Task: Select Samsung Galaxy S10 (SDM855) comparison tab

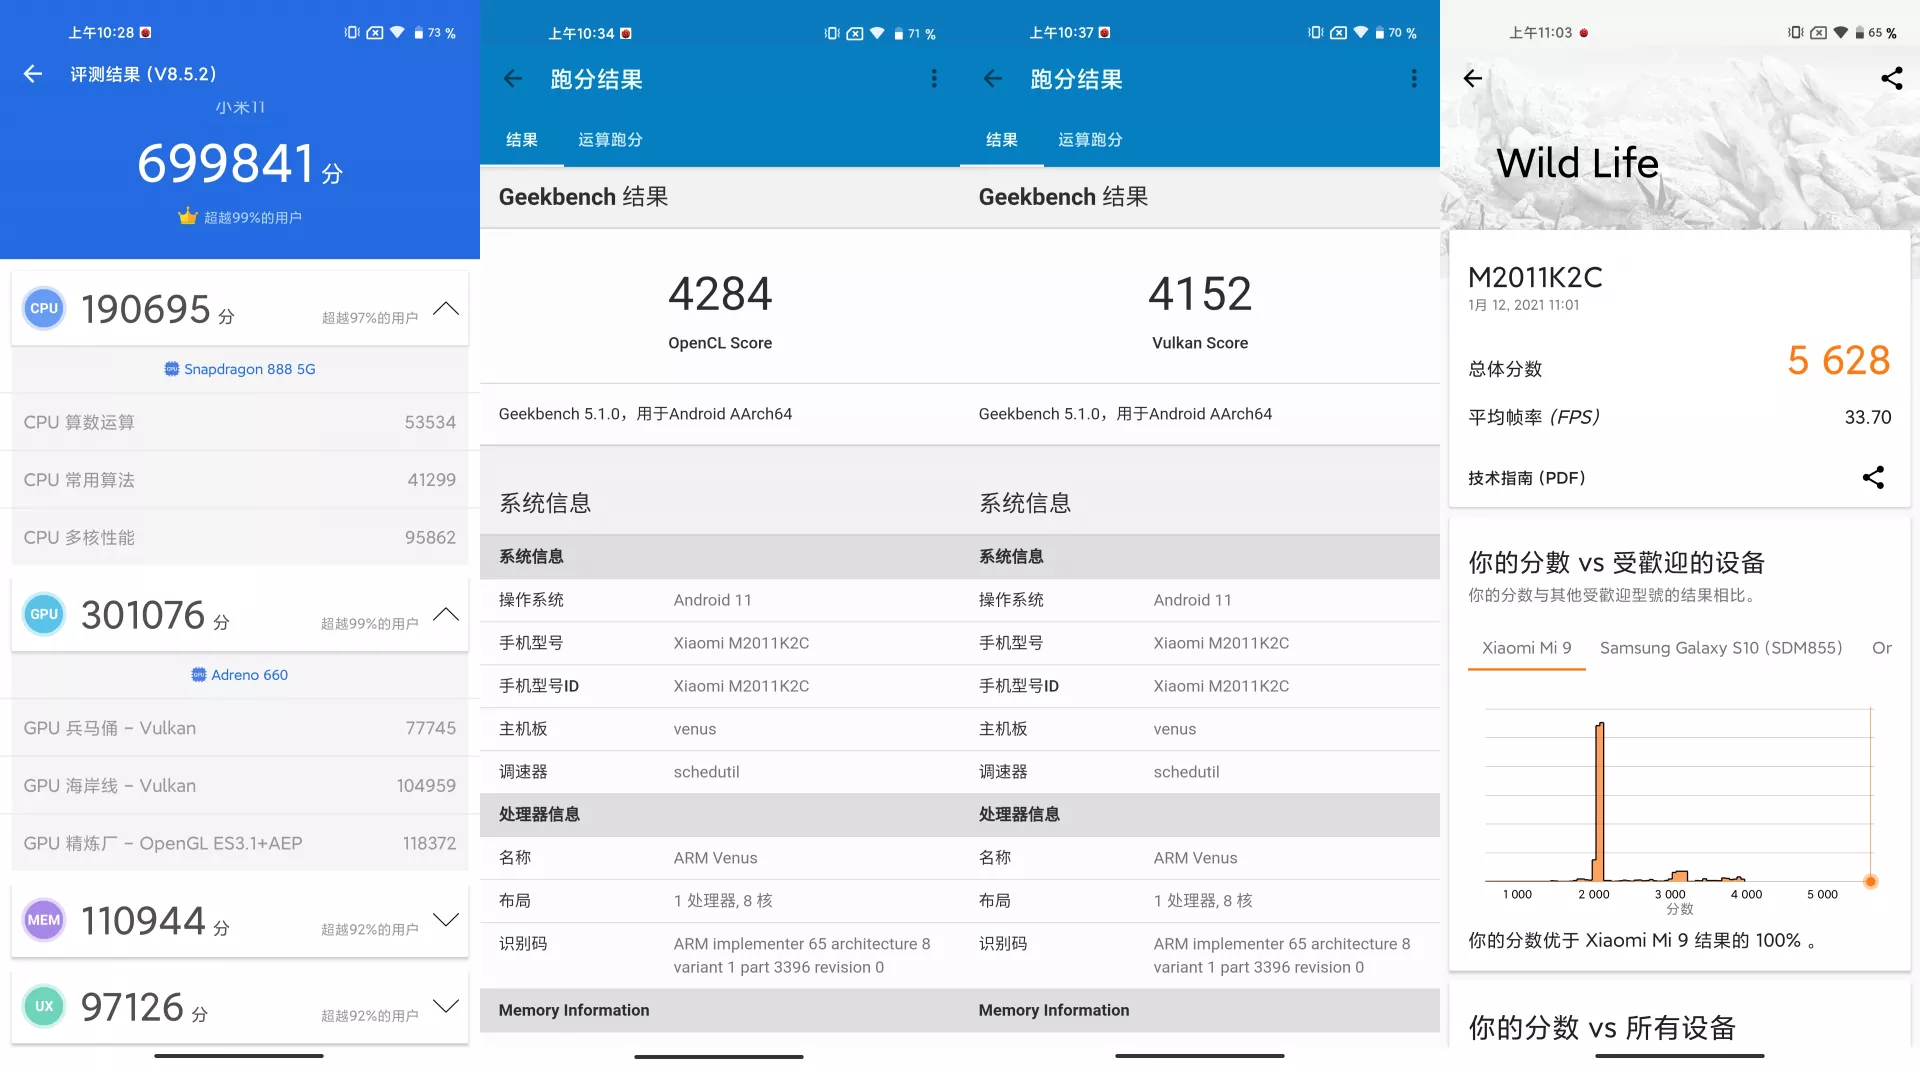Action: pos(1721,648)
